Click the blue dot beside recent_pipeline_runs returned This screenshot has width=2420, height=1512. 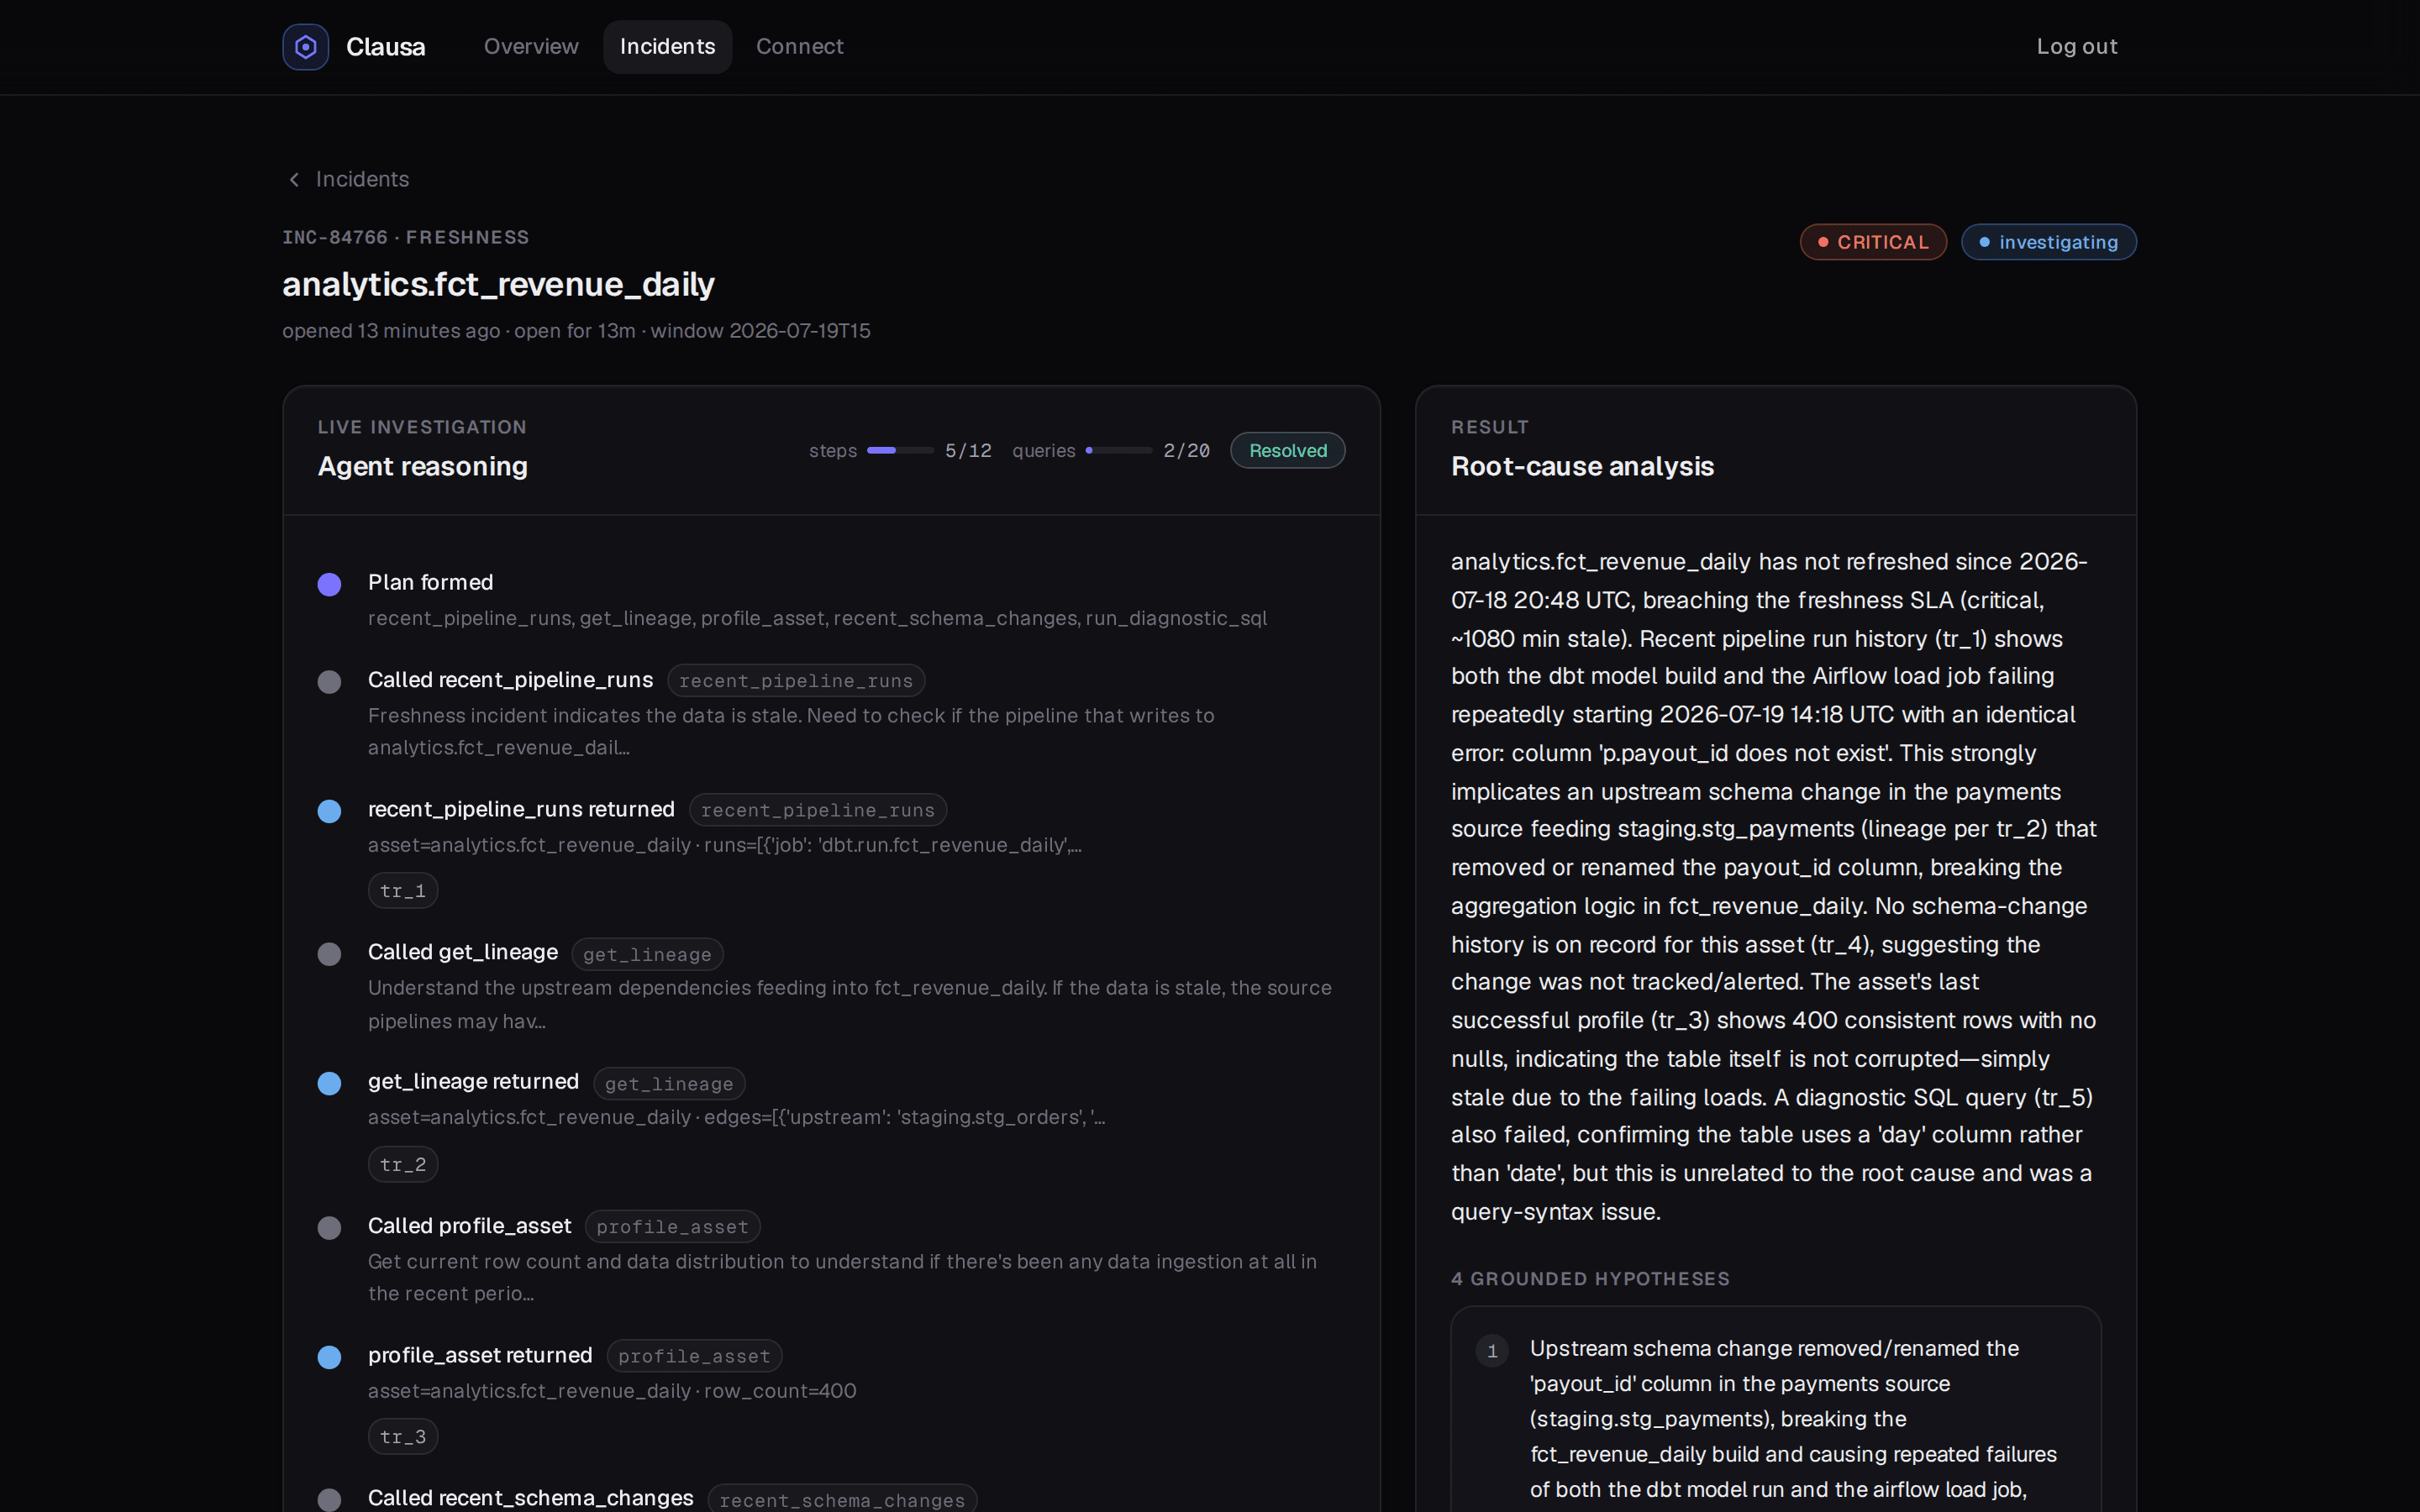click(x=329, y=811)
